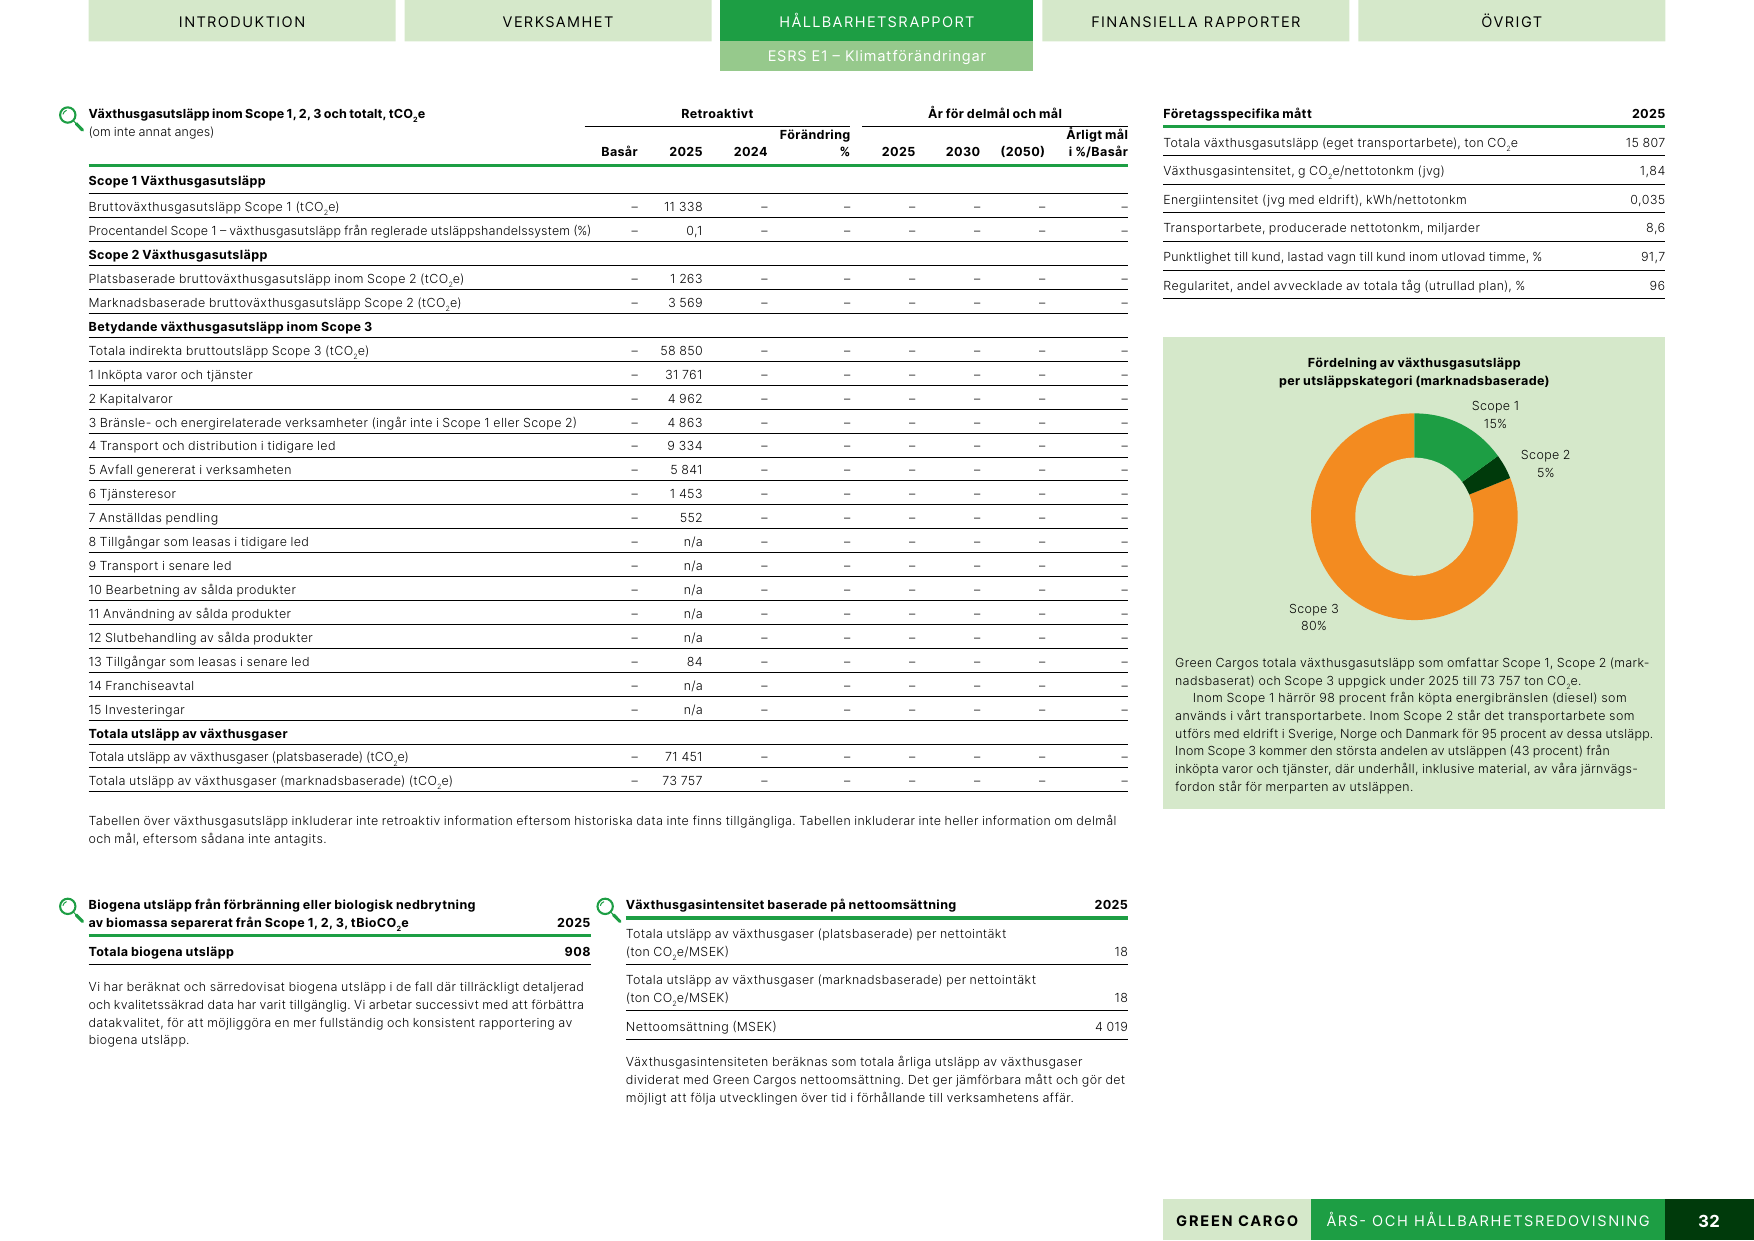Viewport: 1754px width, 1241px height.
Task: Click the 'Retroaktivt' column group header
Action: pos(717,114)
